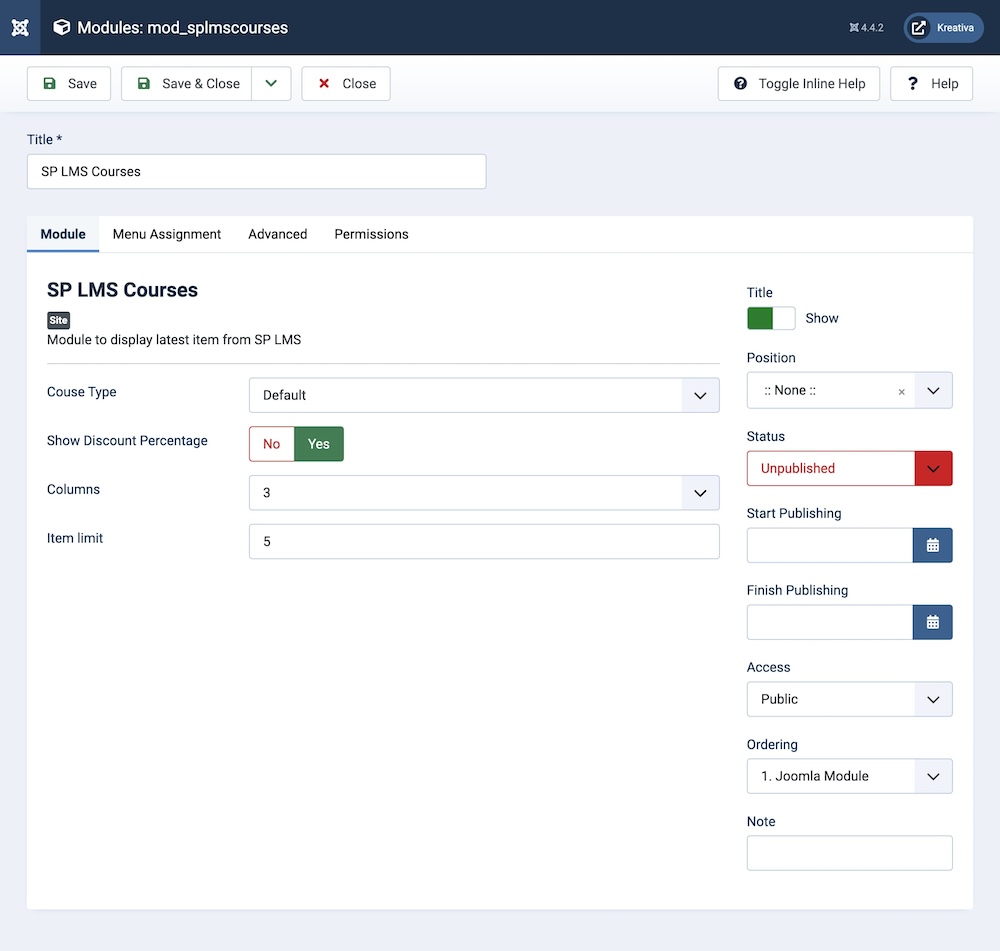The height and width of the screenshot is (951, 1000).
Task: Click the Joomla 4.4.2 version indicator
Action: coord(866,28)
